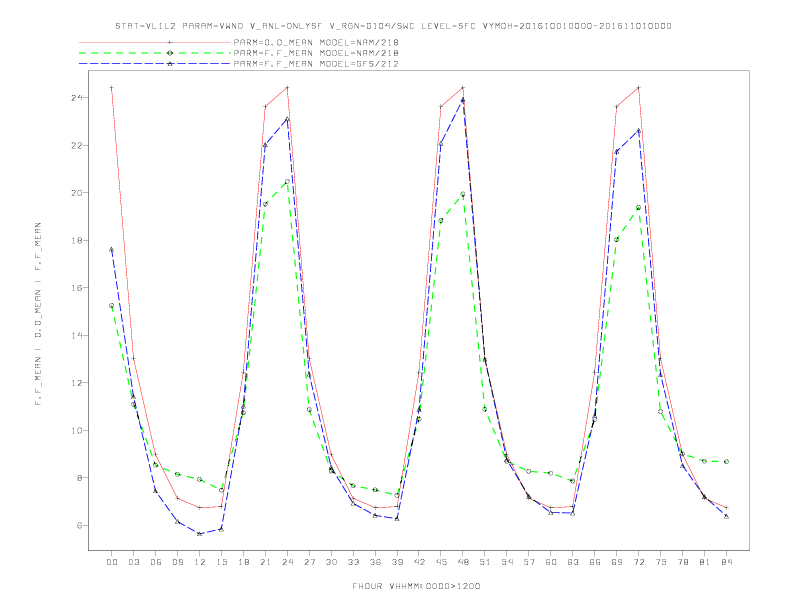Click x-axis tick label 51
The image size is (792, 612).
click(x=485, y=562)
